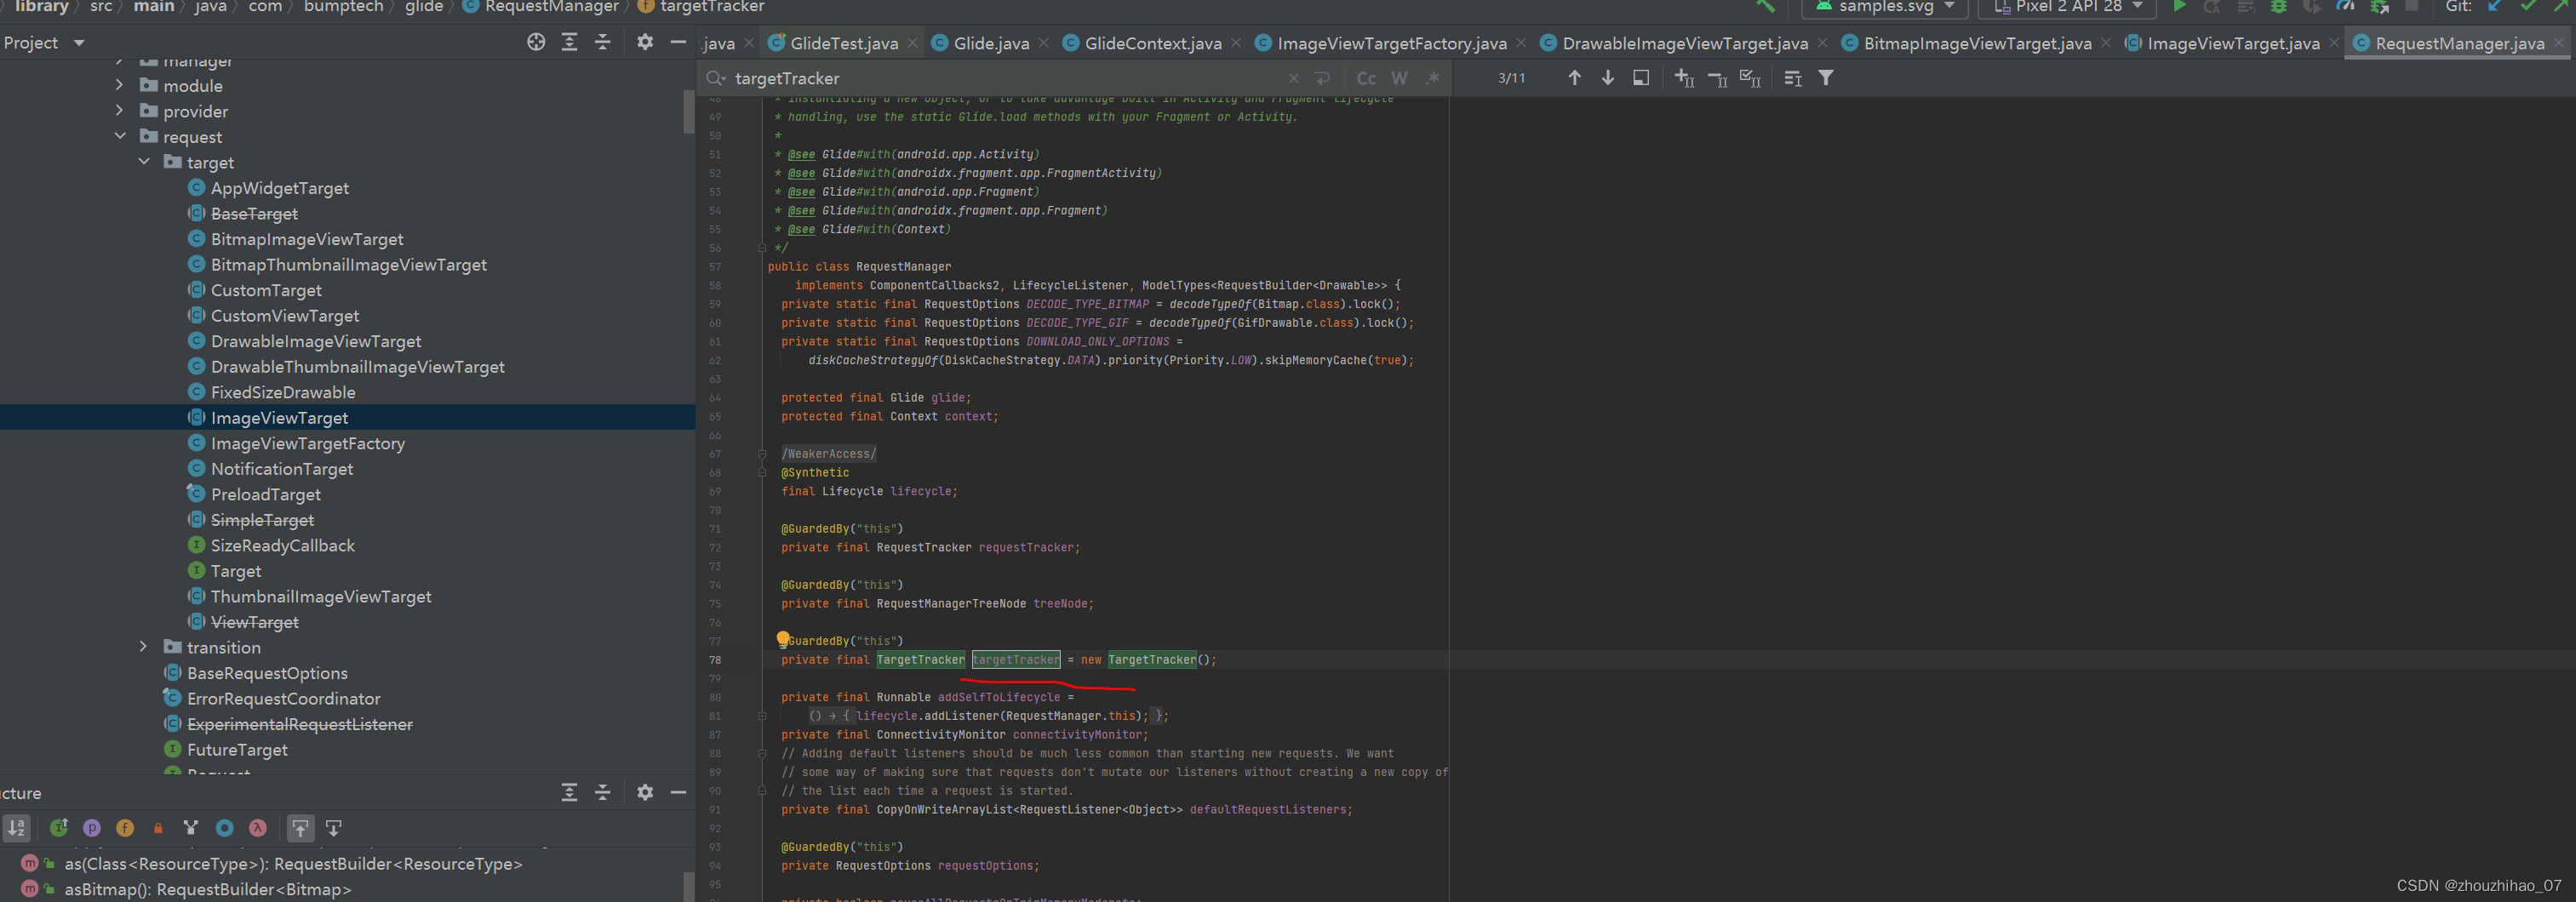Open Structure panel settings gear
2576x902 pixels.
645,792
